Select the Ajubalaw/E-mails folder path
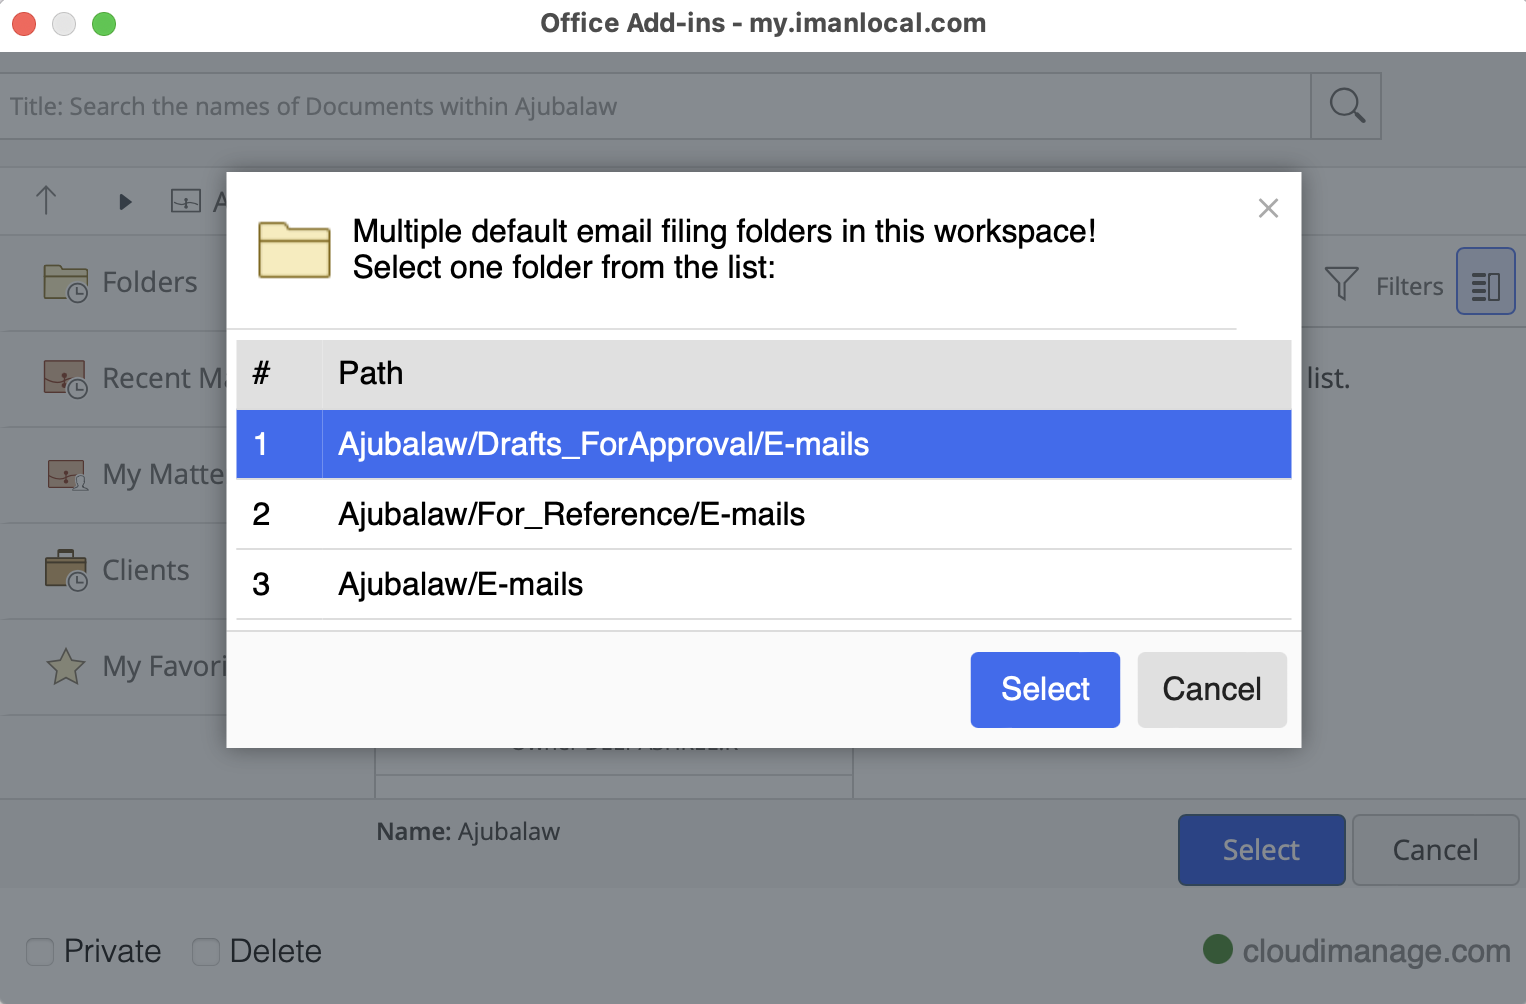This screenshot has height=1004, width=1526. (460, 584)
